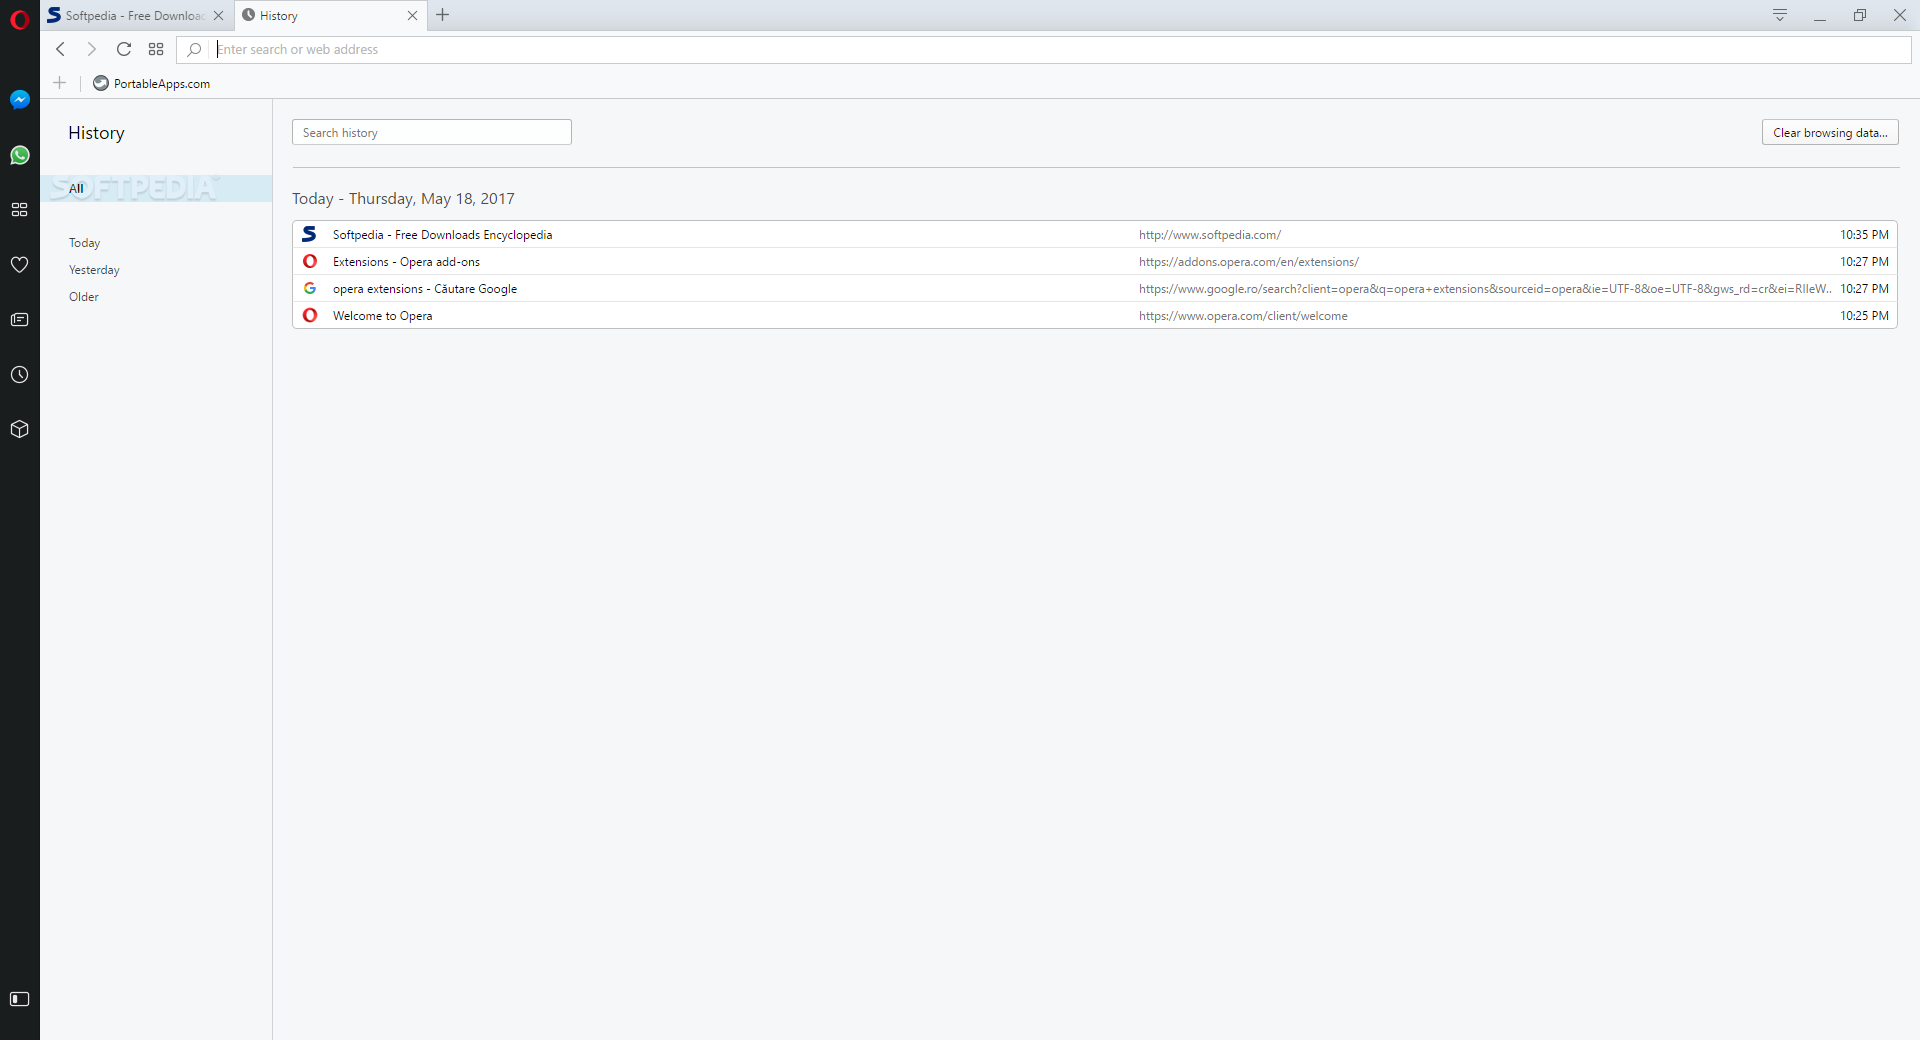Reload the current page
The image size is (1920, 1040).
click(x=124, y=49)
